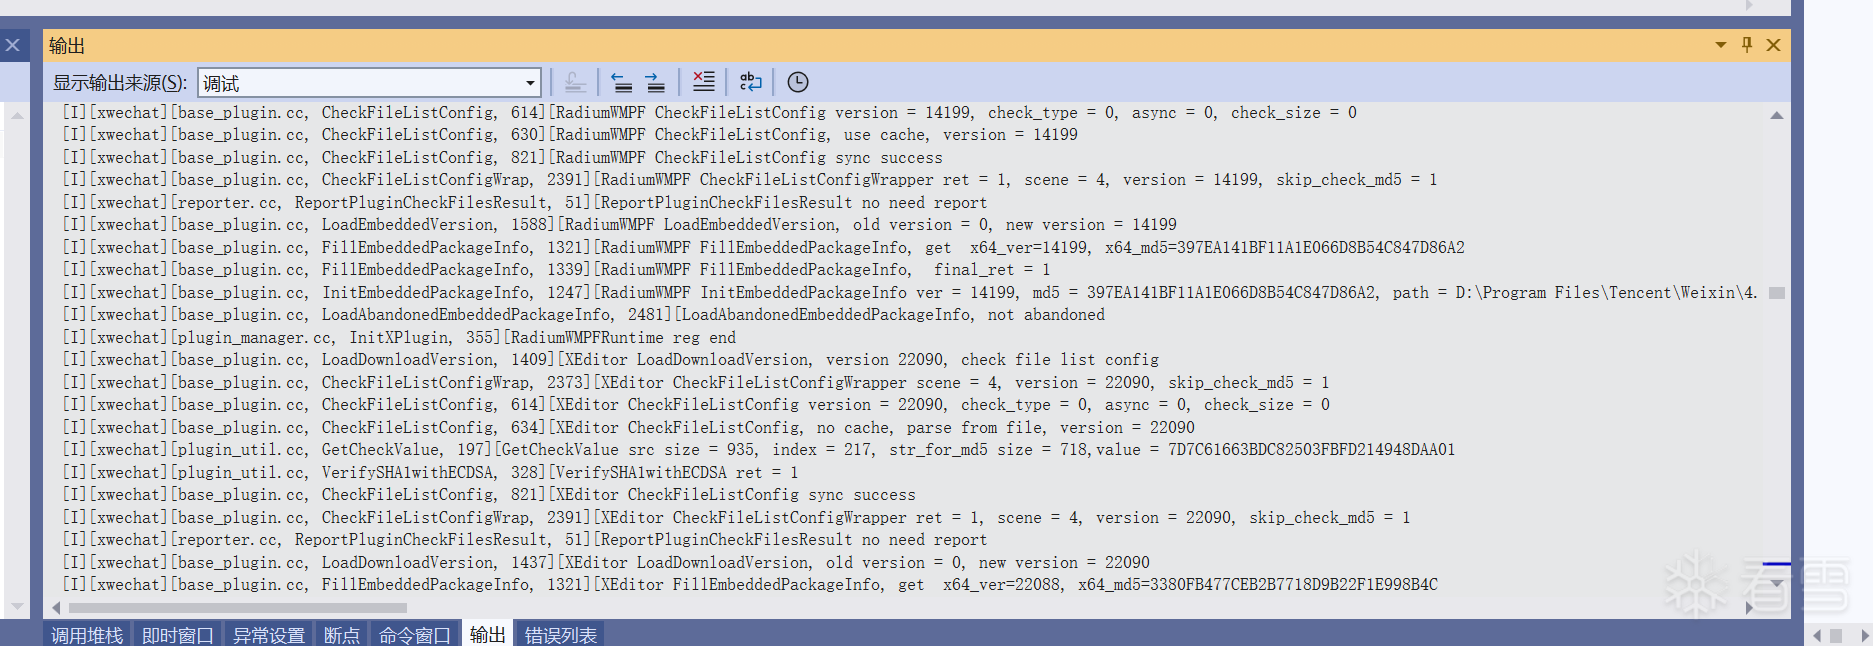Click the left panel's scroll up arrow

coord(17,115)
